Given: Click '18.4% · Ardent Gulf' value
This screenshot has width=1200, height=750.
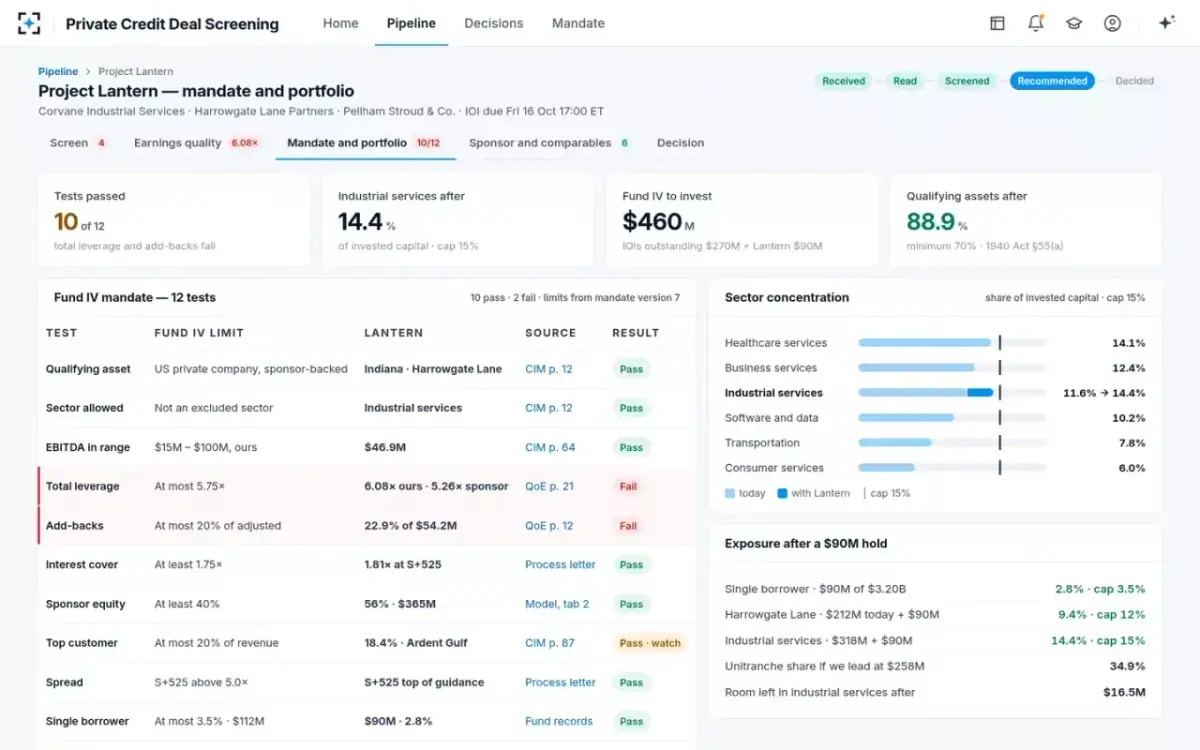Looking at the screenshot, I should coord(416,643).
